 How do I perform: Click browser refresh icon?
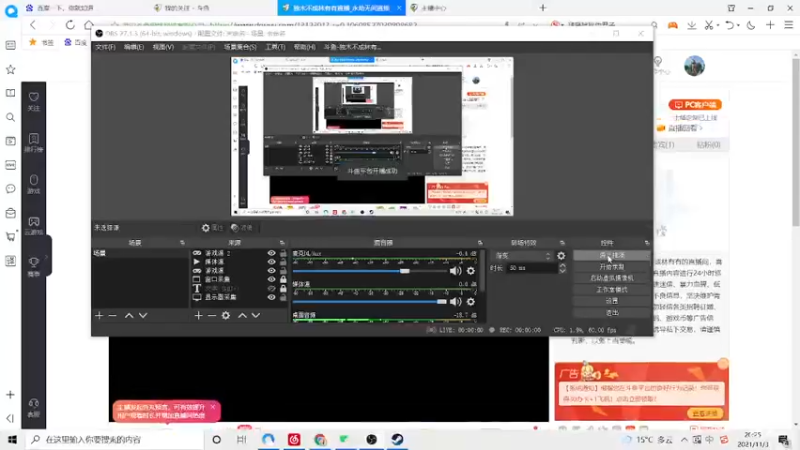pyautogui.click(x=70, y=24)
